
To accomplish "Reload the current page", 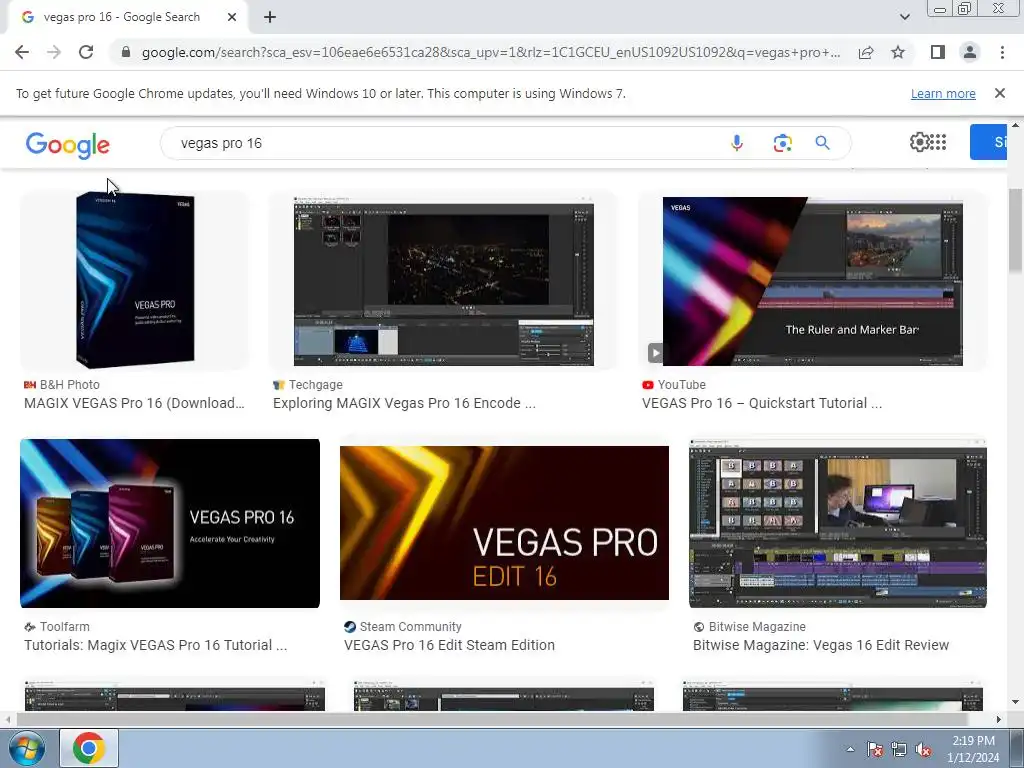I will pos(86,52).
